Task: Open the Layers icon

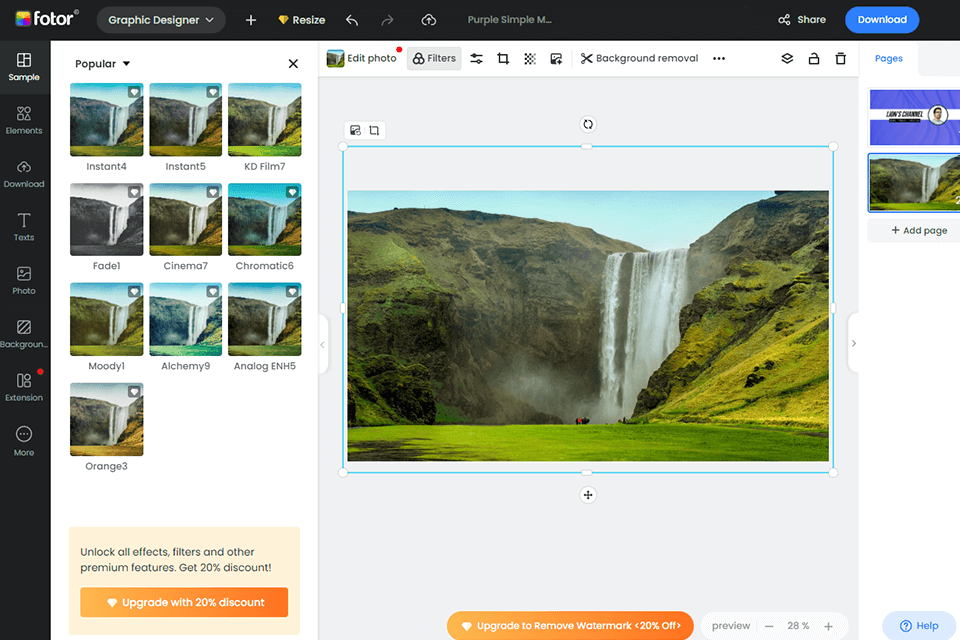Action: 787,58
